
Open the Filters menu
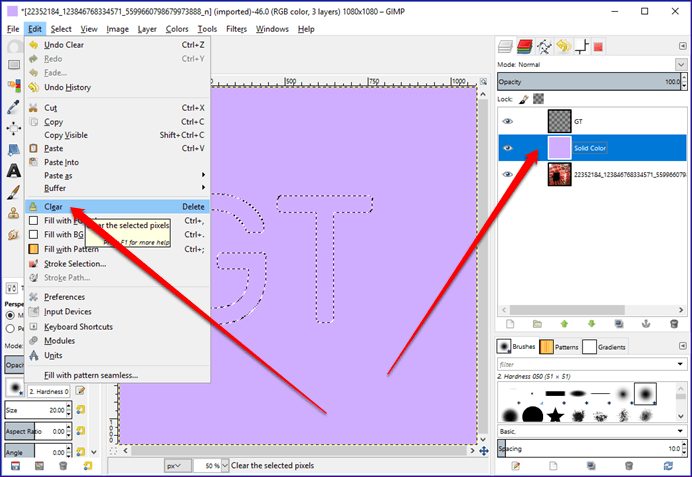236,29
